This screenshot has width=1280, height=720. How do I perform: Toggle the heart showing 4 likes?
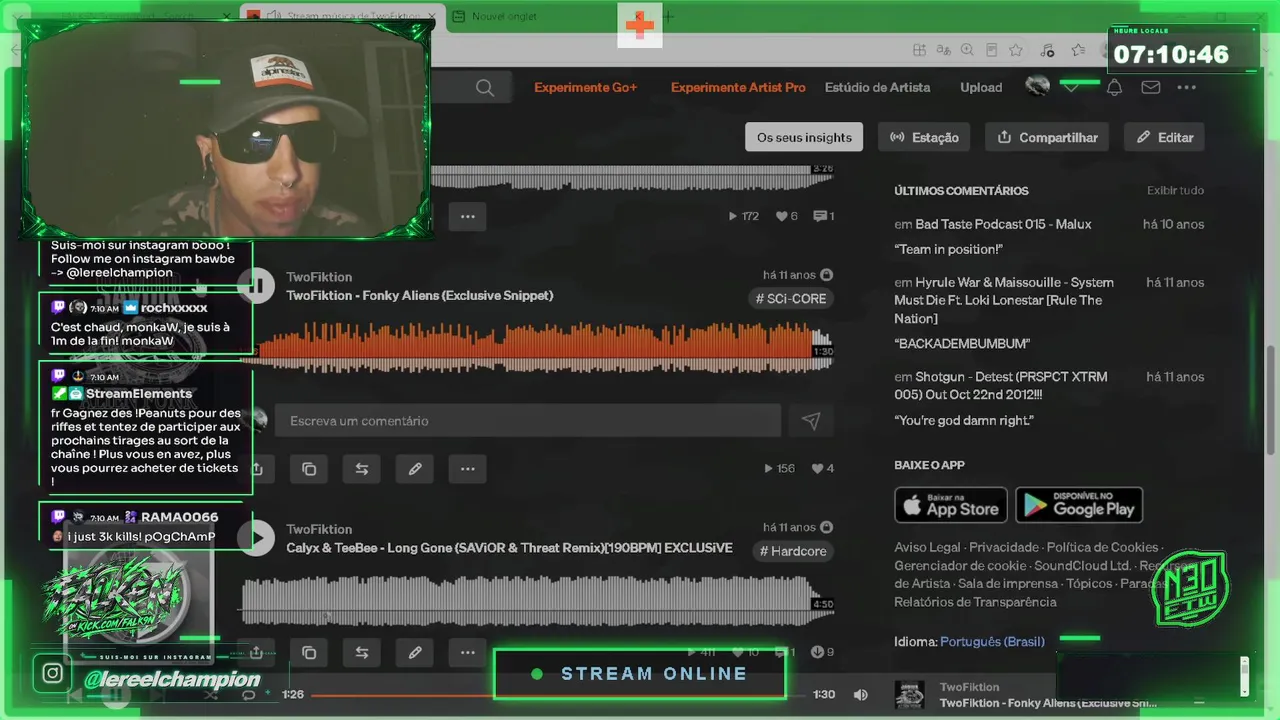[x=817, y=468]
